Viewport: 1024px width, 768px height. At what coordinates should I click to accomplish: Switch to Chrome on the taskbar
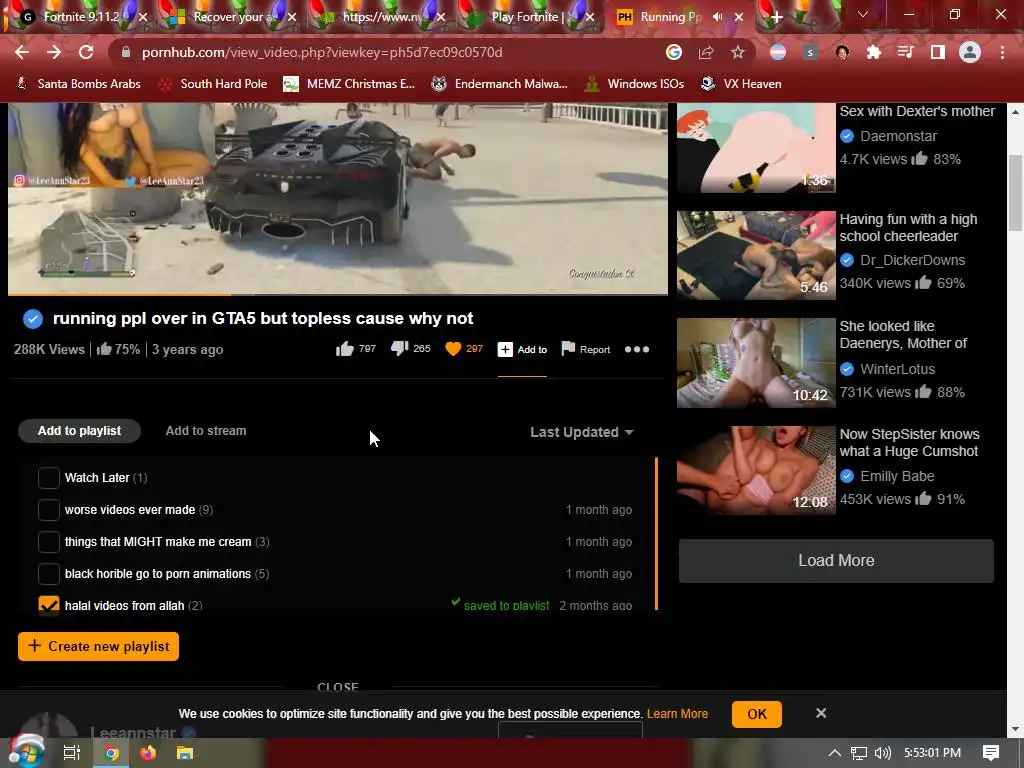[111, 753]
